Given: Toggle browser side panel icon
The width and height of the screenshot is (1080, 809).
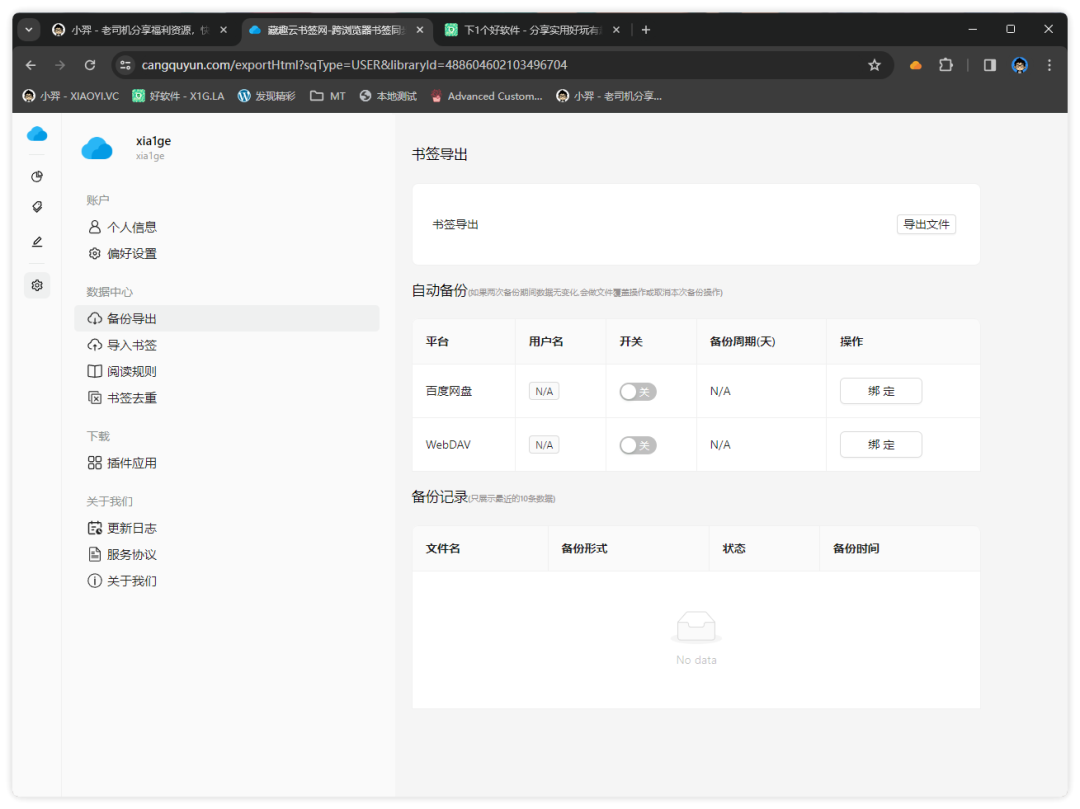Looking at the screenshot, I should click(989, 65).
